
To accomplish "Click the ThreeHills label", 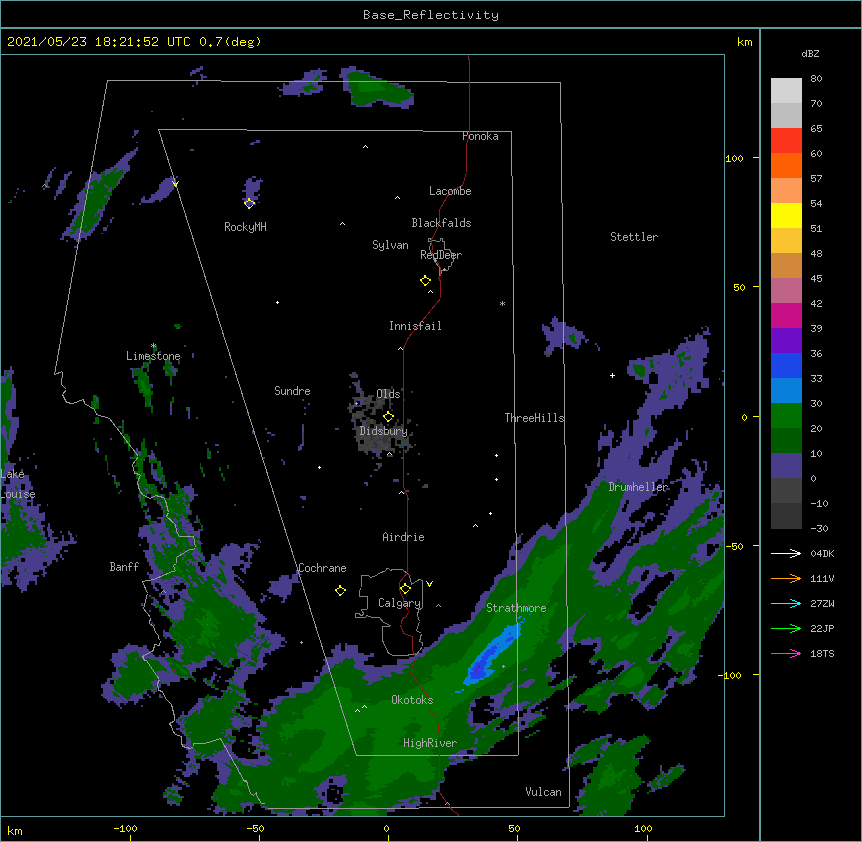I will (534, 418).
